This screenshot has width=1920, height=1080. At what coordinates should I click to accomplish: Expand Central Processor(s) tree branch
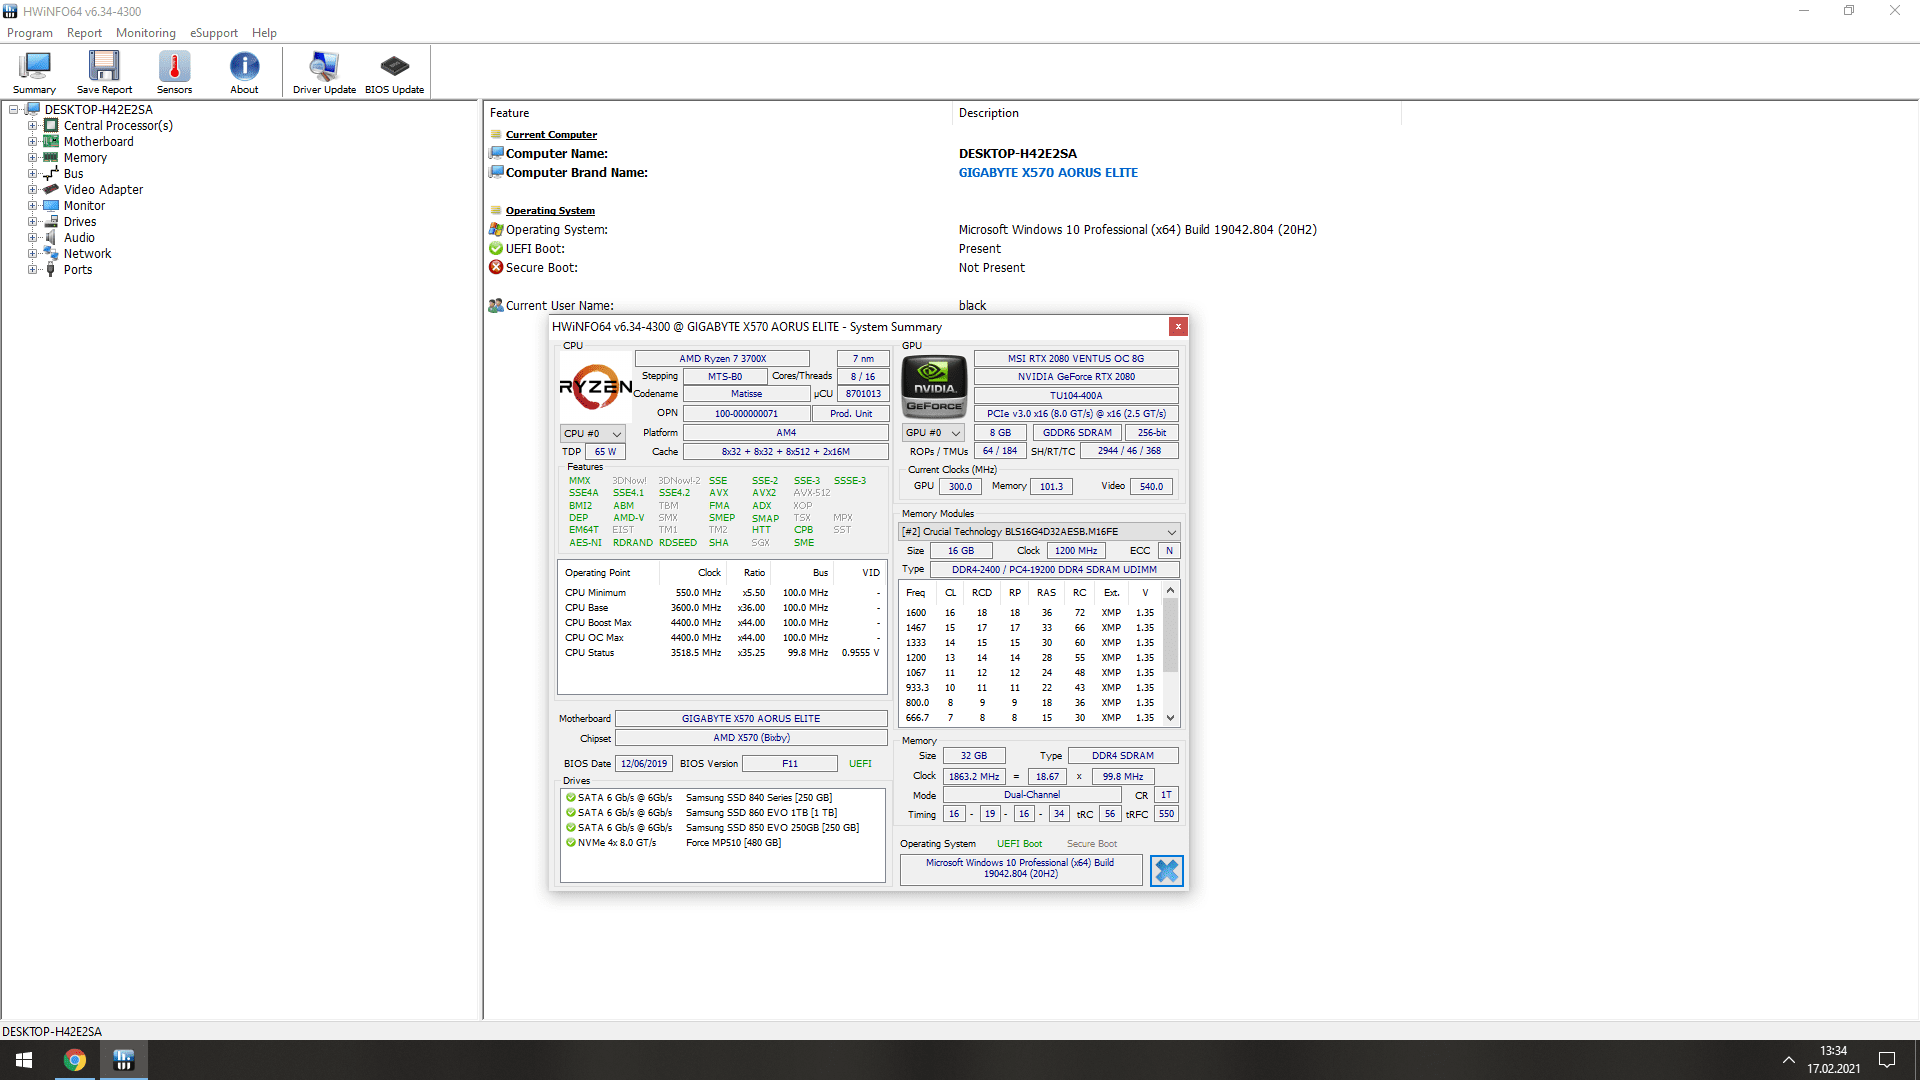pos(32,126)
